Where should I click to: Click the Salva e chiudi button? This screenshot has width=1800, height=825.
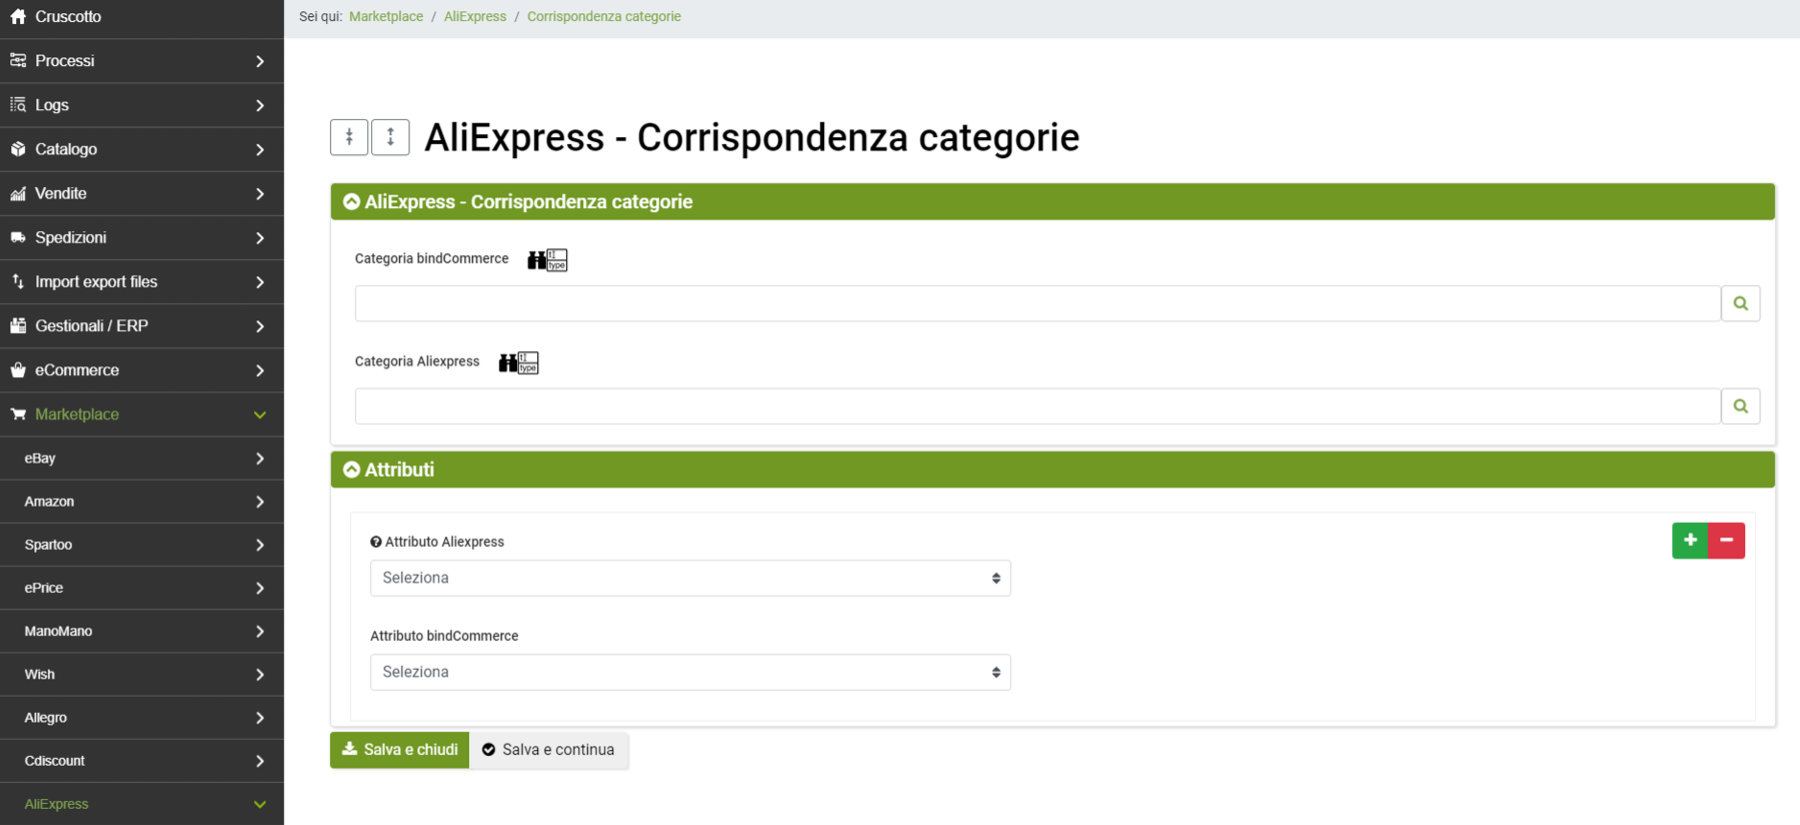(x=400, y=750)
